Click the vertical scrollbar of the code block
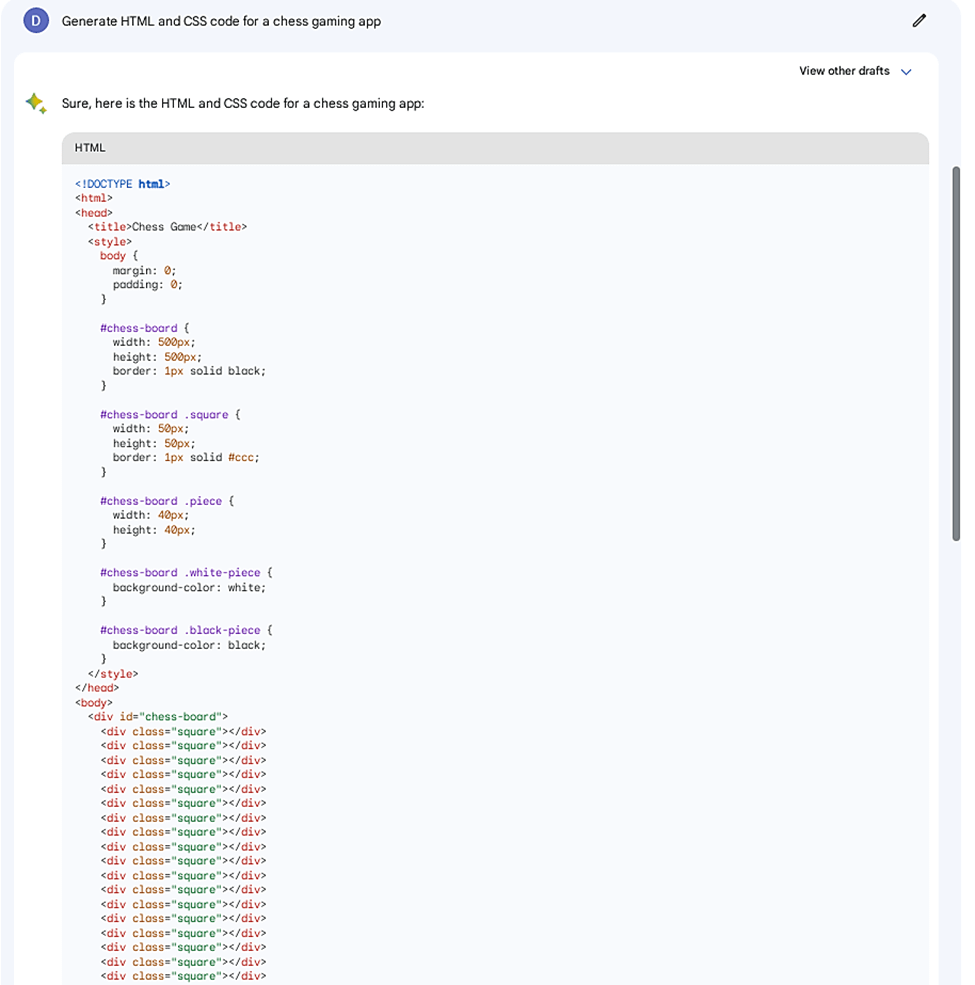The image size is (975, 985). pos(956,353)
